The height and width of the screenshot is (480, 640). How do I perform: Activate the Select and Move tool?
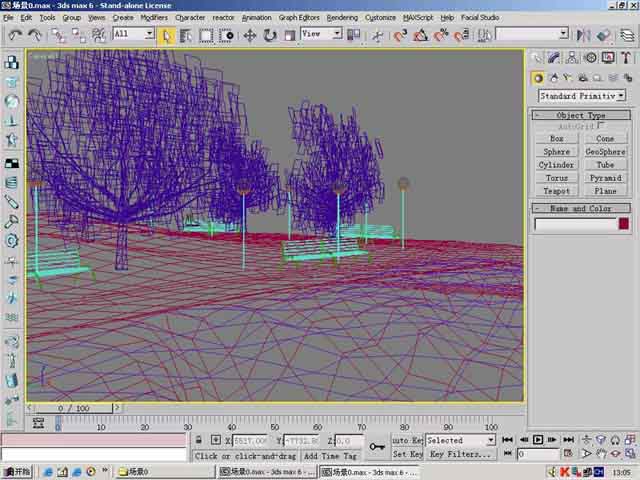point(250,35)
